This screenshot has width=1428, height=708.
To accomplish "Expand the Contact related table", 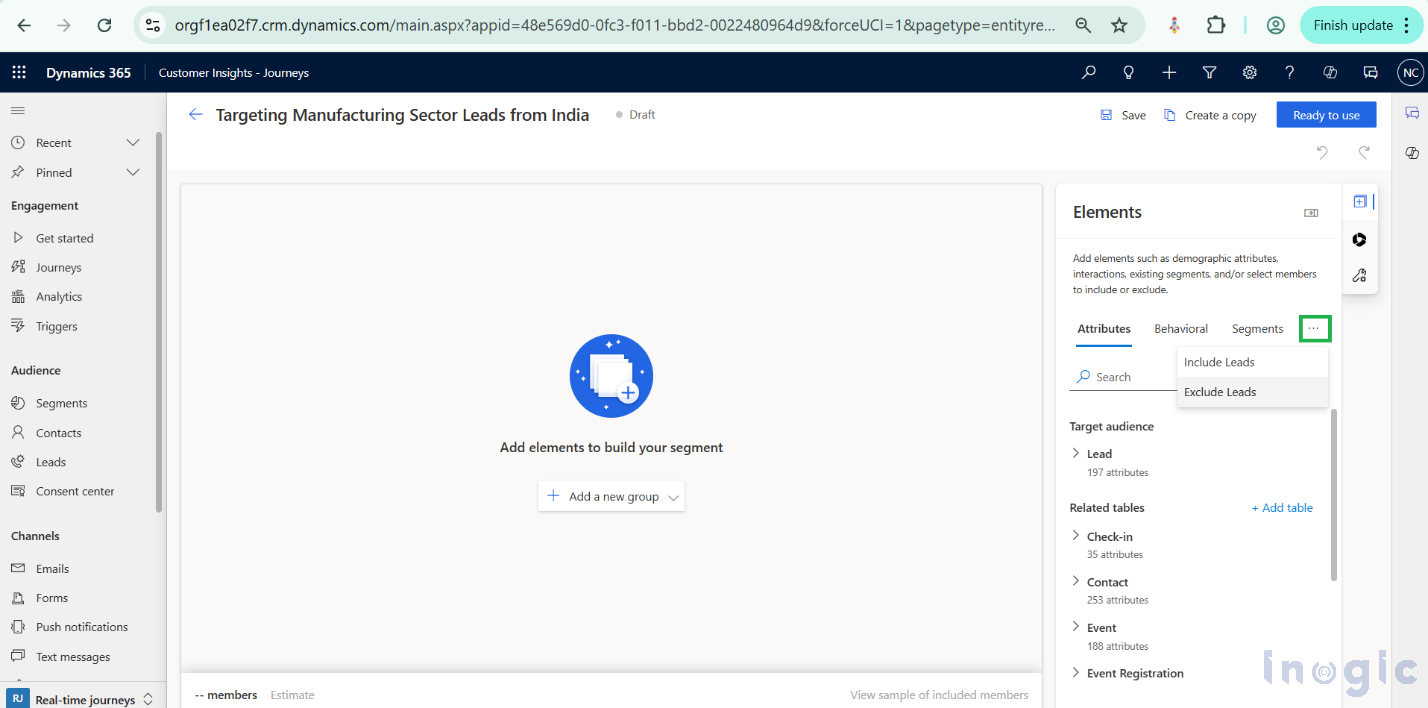I will coord(1076,581).
